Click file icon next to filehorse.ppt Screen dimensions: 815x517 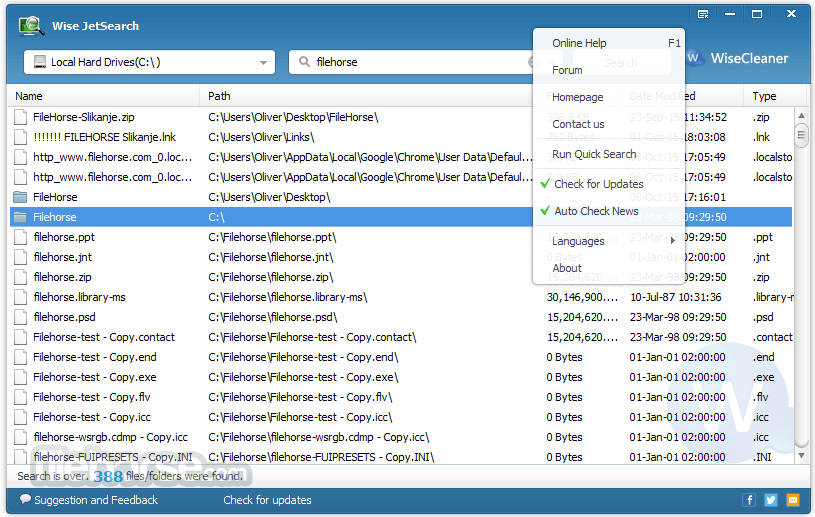tap(20, 237)
